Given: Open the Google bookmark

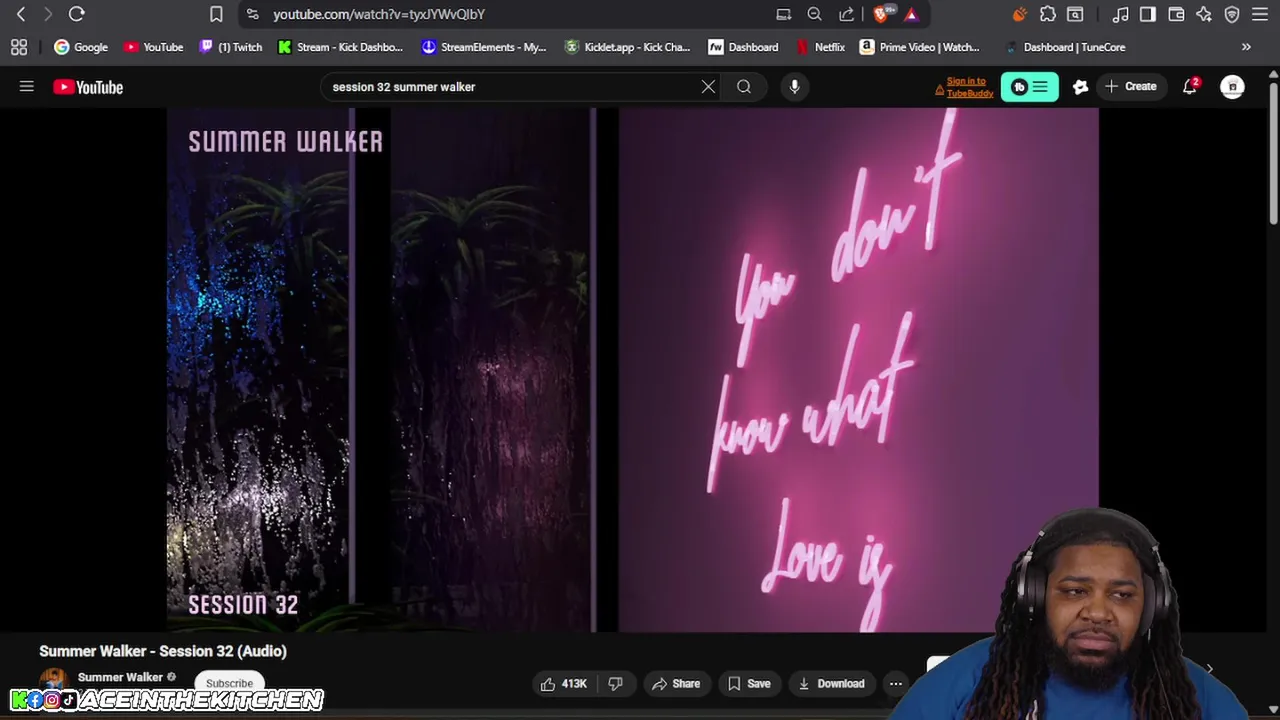Looking at the screenshot, I should coord(81,47).
